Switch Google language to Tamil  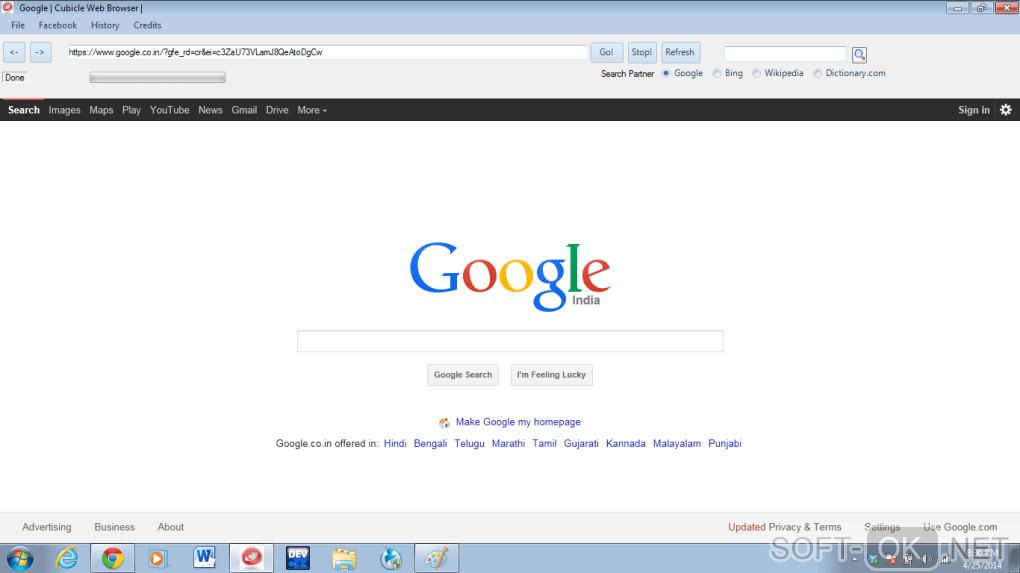544,444
